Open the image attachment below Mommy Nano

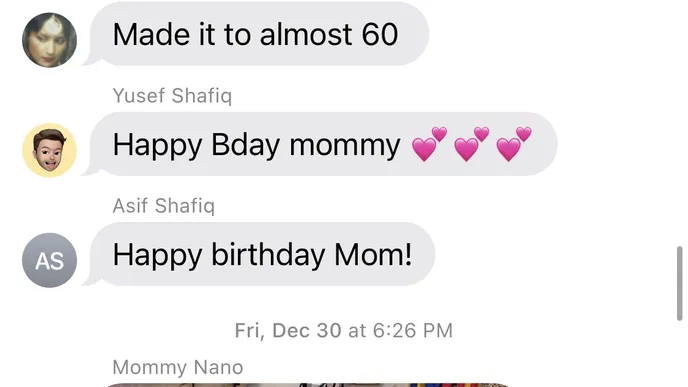pyautogui.click(x=307, y=385)
